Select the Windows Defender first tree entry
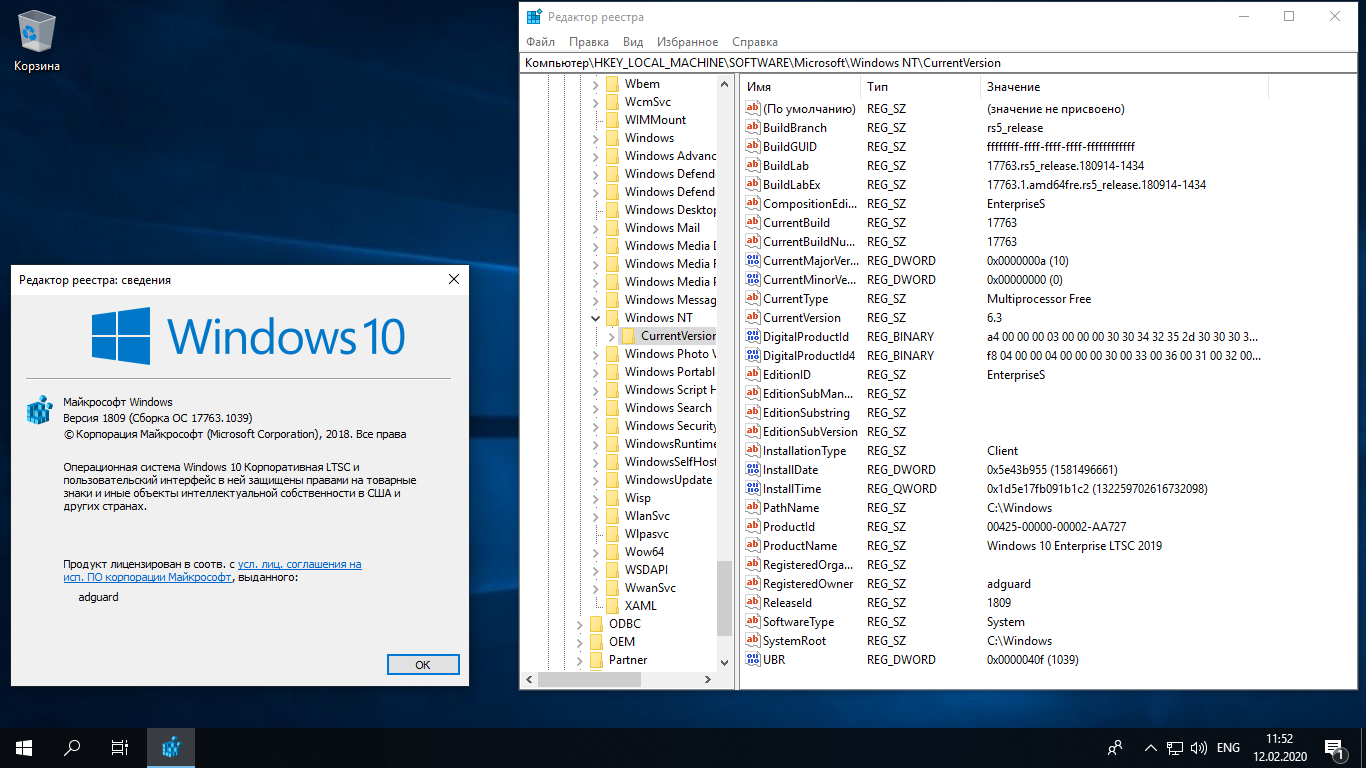Viewport: 1366px width, 768px height. tap(669, 174)
